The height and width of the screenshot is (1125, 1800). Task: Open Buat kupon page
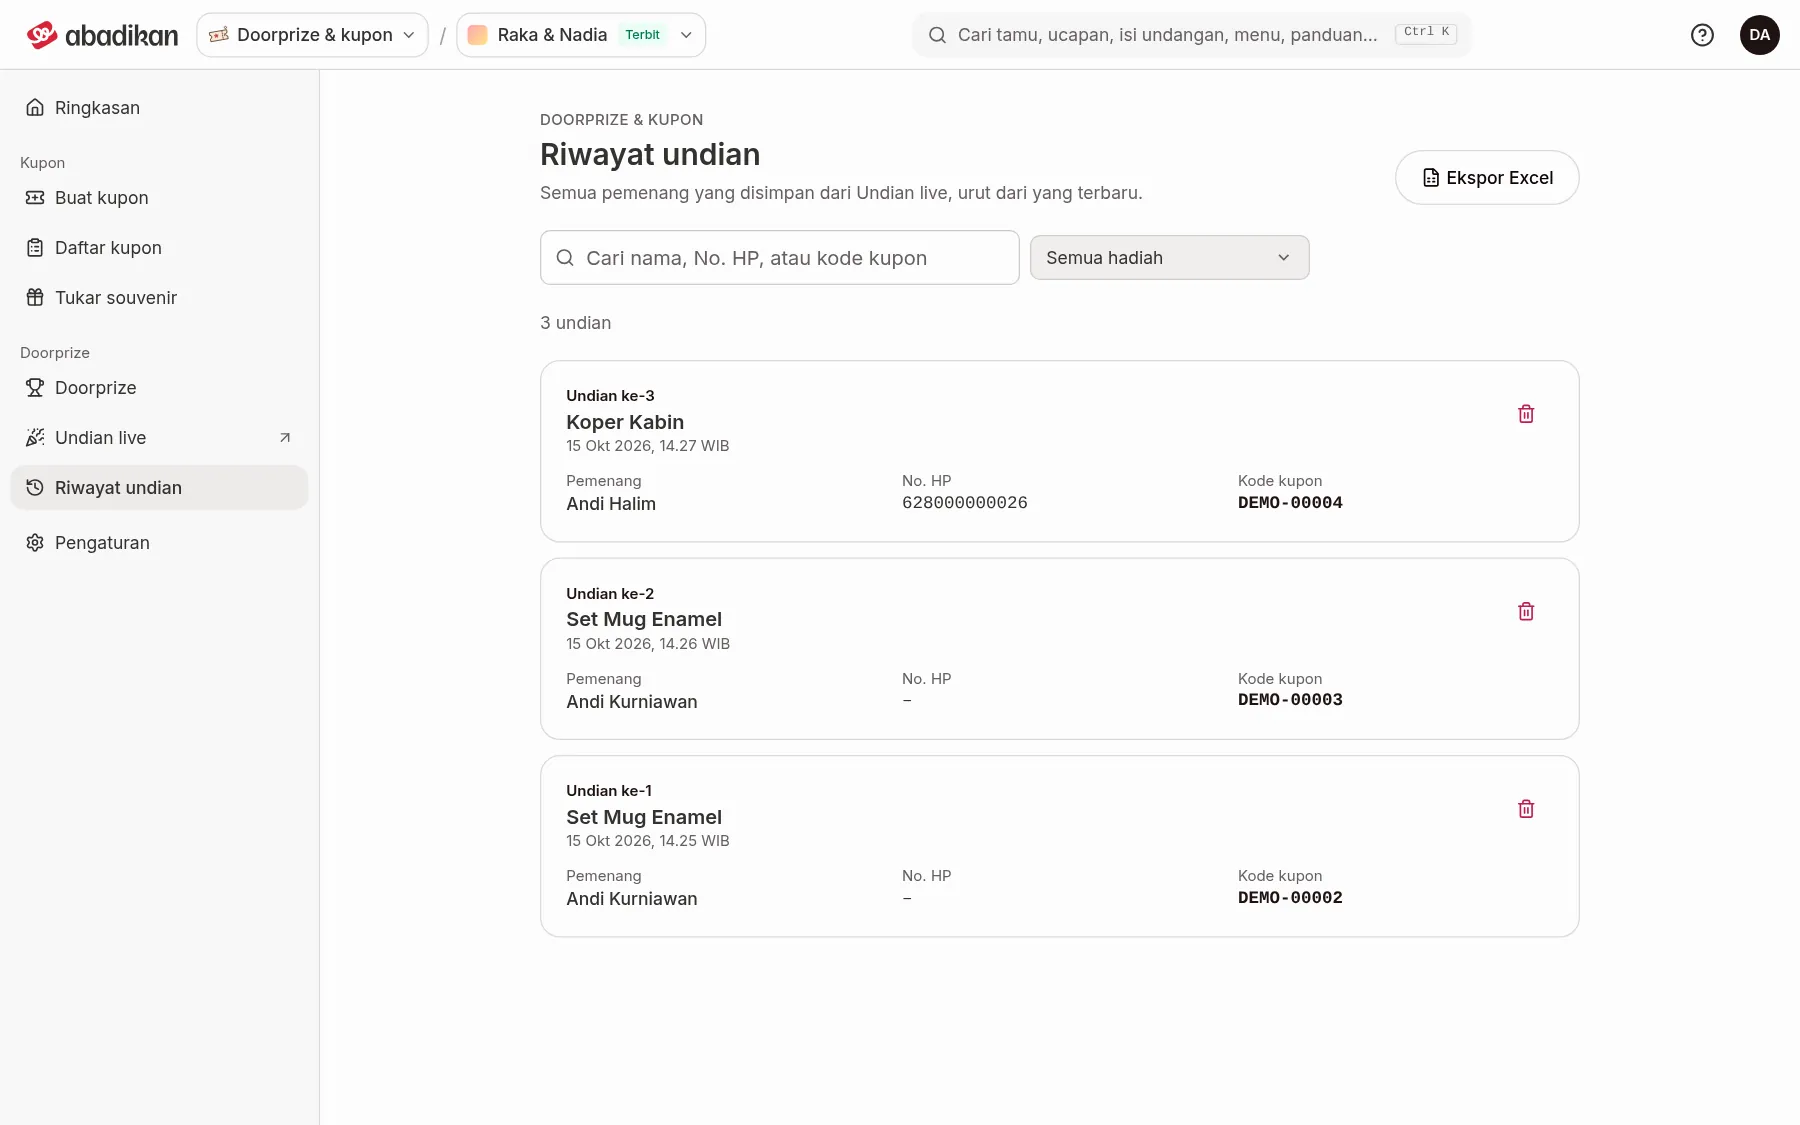coord(159,198)
